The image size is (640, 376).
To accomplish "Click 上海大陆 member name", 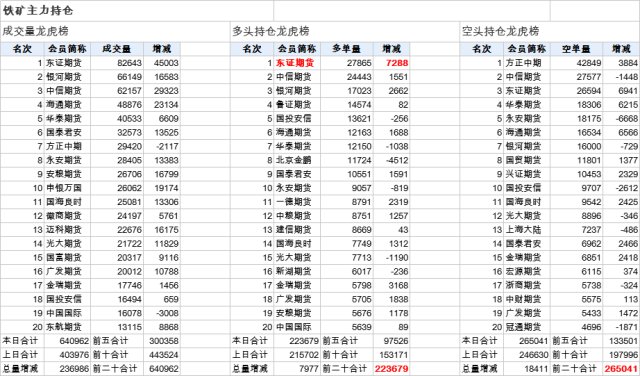I will pos(523,229).
